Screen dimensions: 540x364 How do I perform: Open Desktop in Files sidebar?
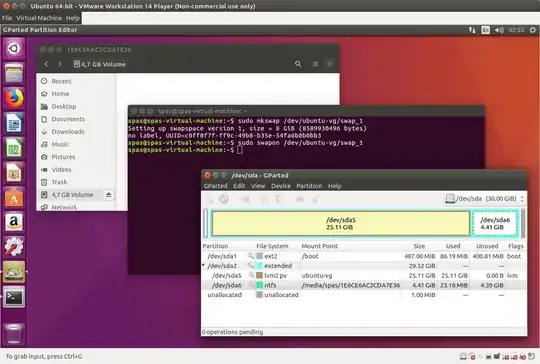click(x=76, y=106)
